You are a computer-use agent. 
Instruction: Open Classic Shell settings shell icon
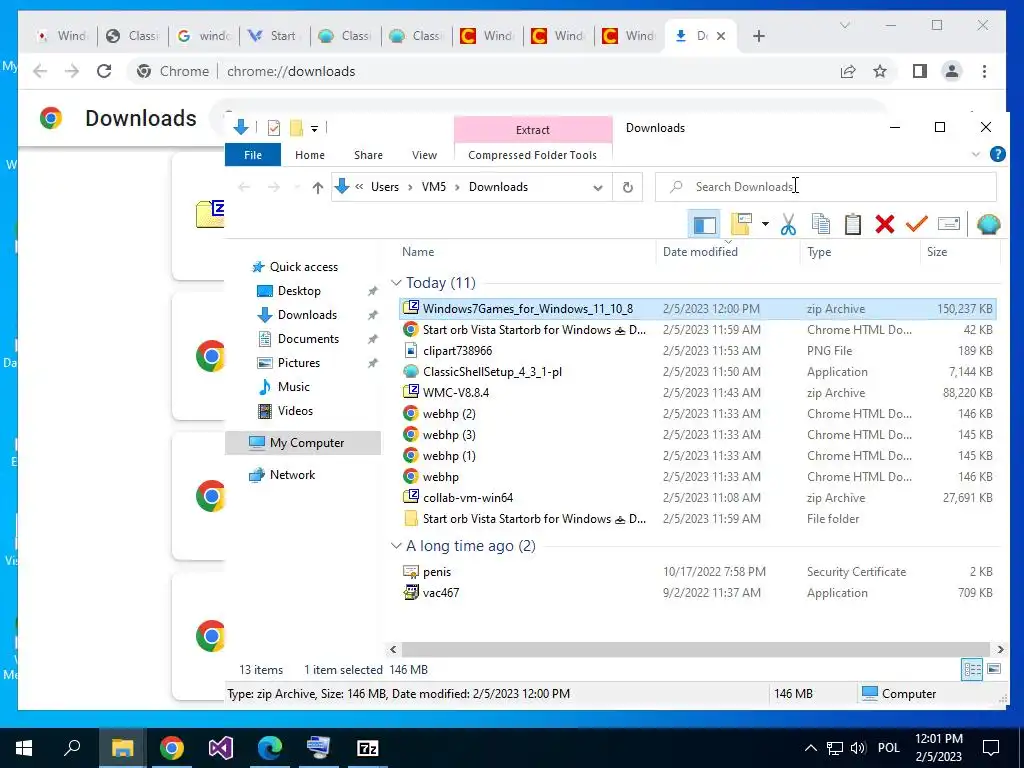click(988, 224)
